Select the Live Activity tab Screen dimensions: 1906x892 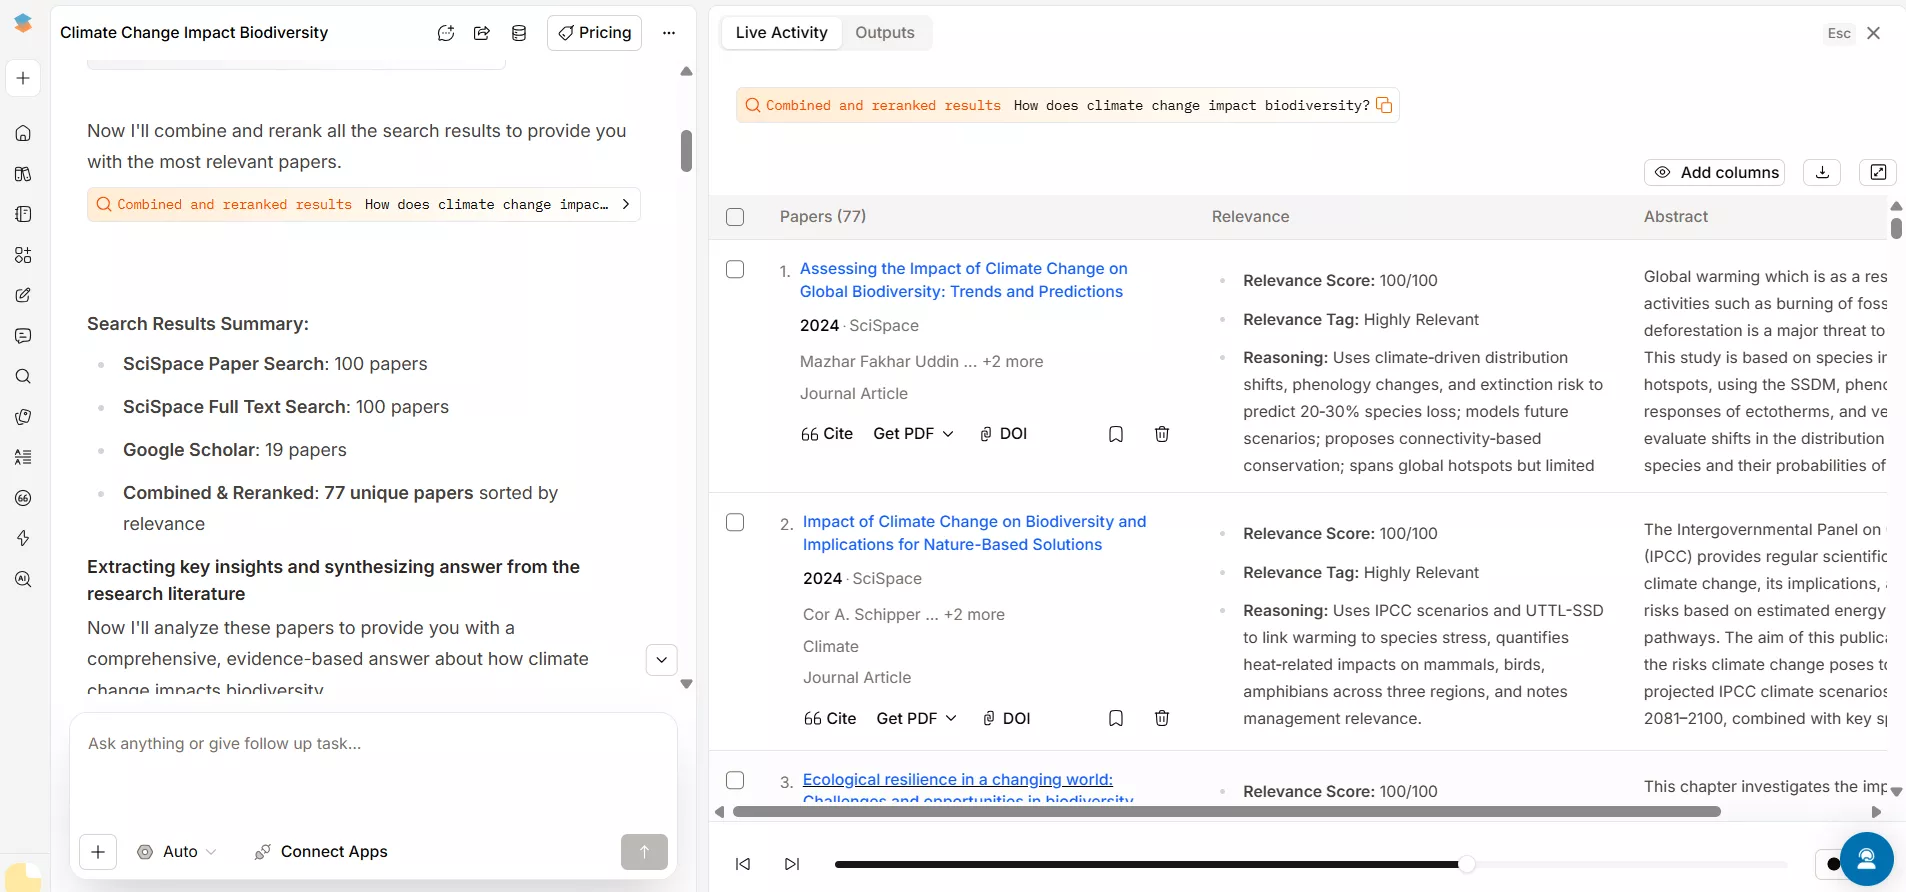click(x=781, y=33)
